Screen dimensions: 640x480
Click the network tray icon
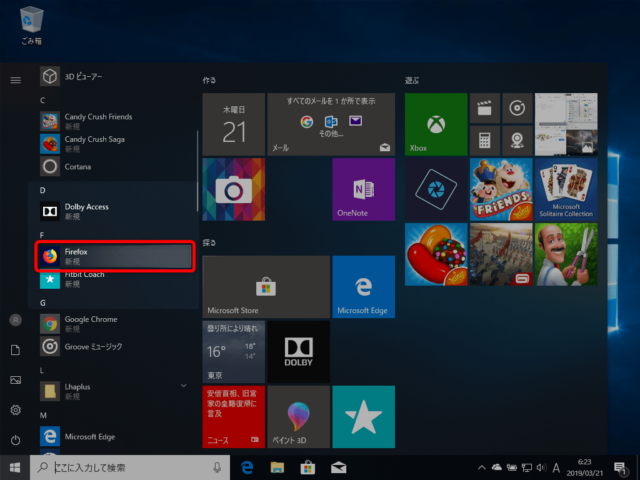pyautogui.click(x=527, y=468)
